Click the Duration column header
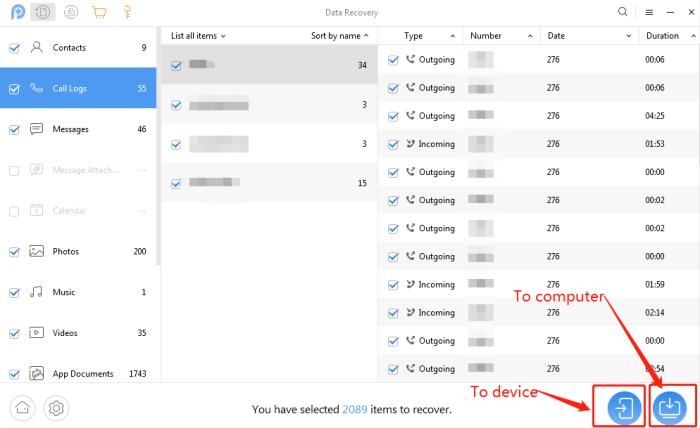 pyautogui.click(x=662, y=35)
